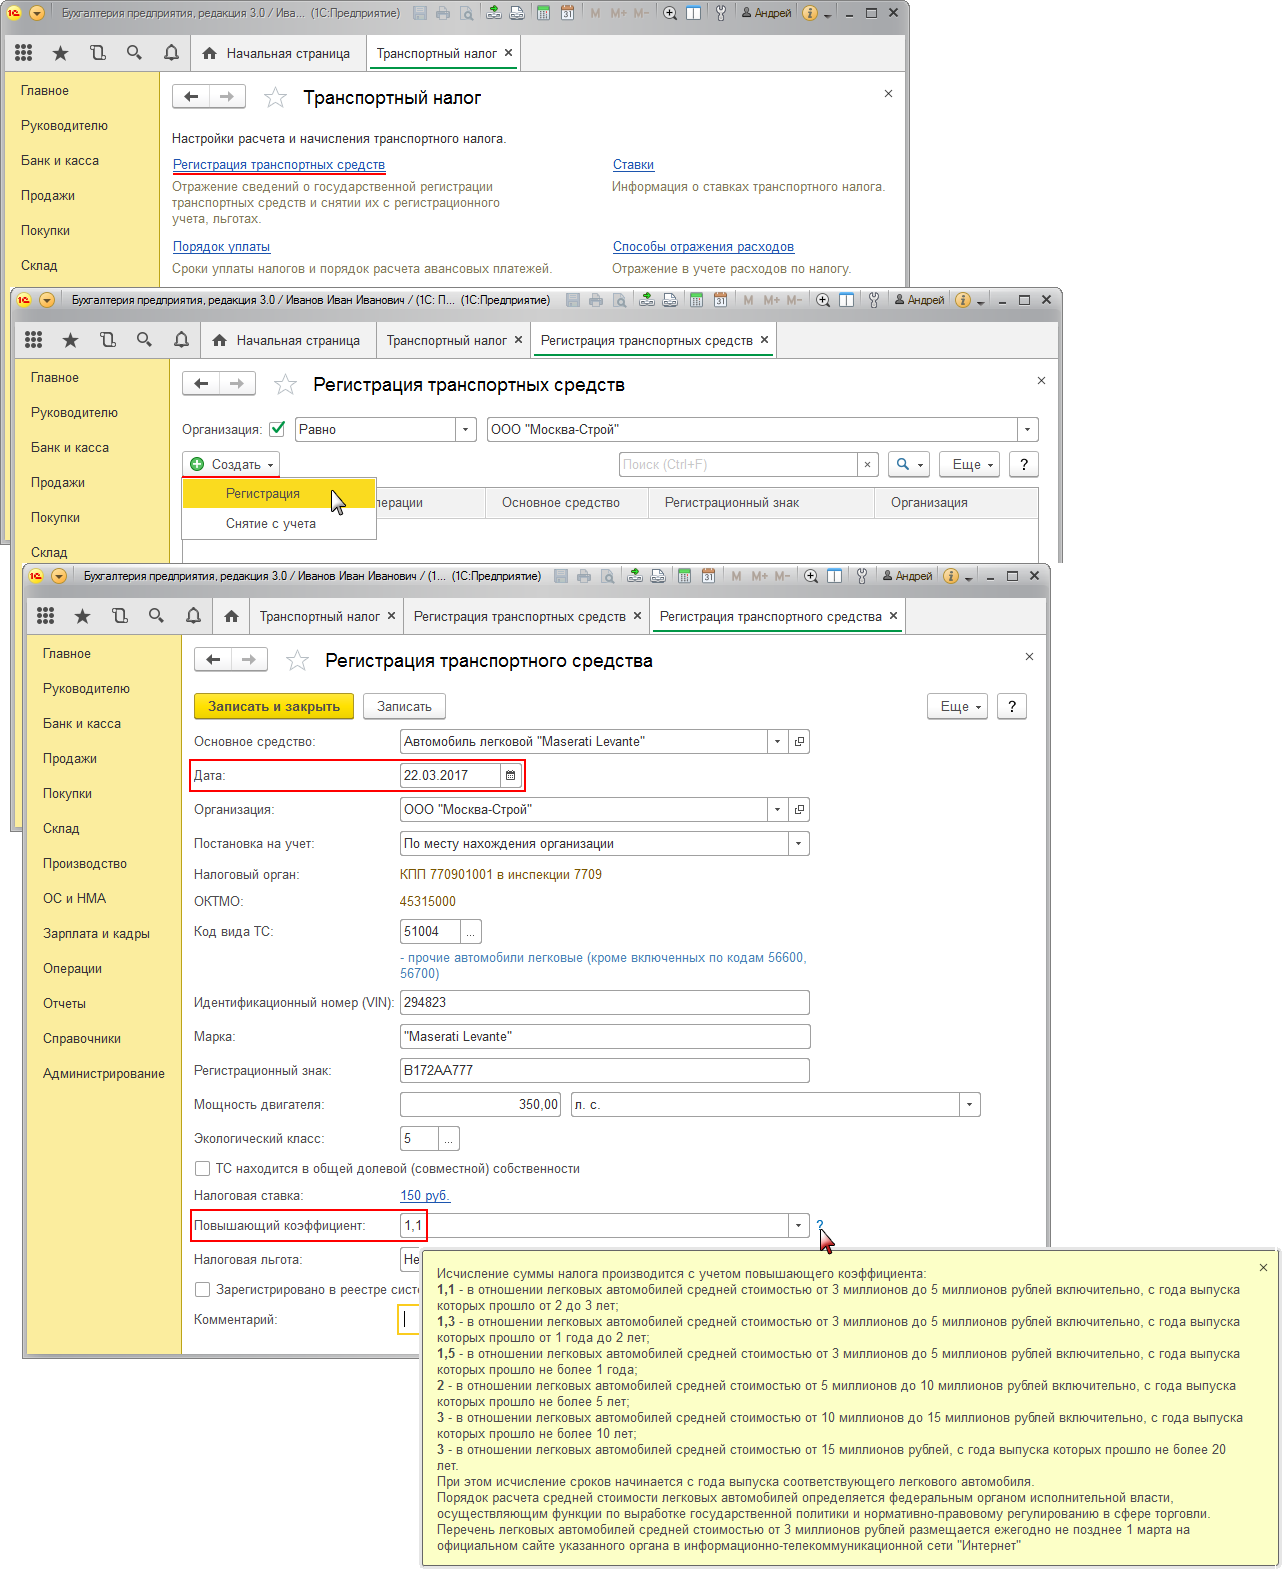Click Поиск (Ctrl+F) field in list window
The width and height of the screenshot is (1285, 1571).
point(738,464)
